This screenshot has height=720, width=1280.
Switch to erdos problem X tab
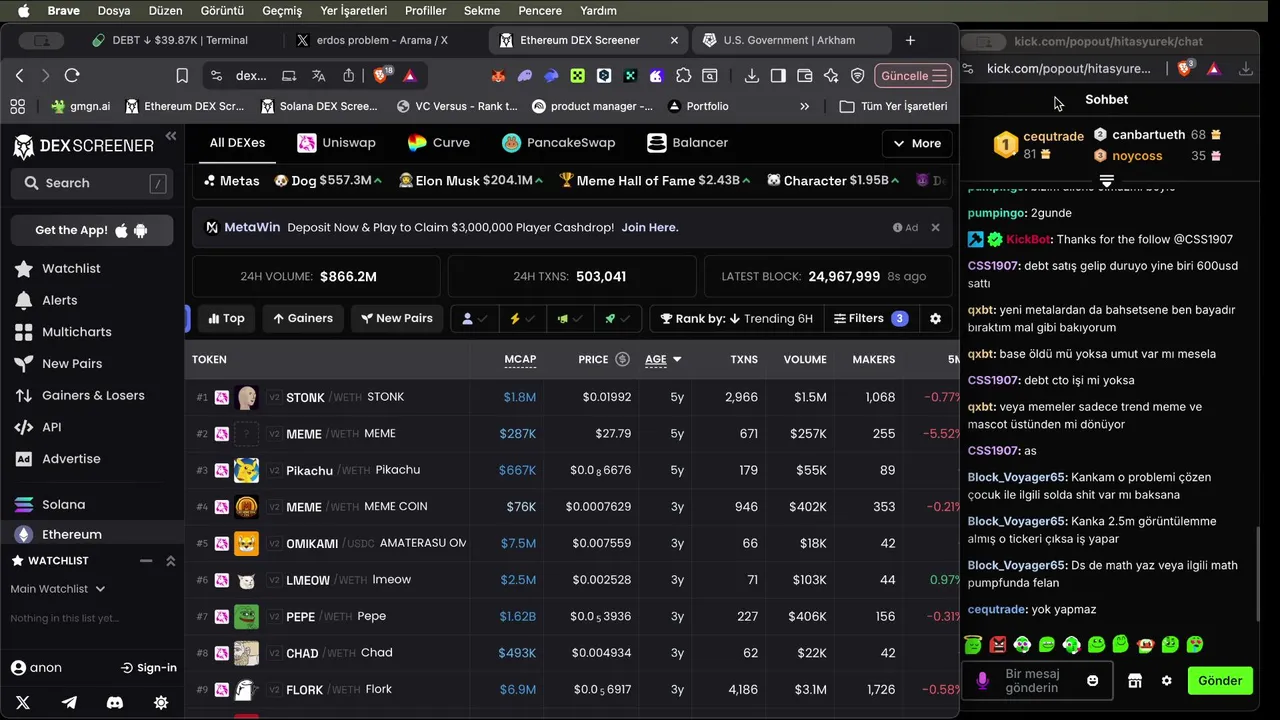pos(382,40)
